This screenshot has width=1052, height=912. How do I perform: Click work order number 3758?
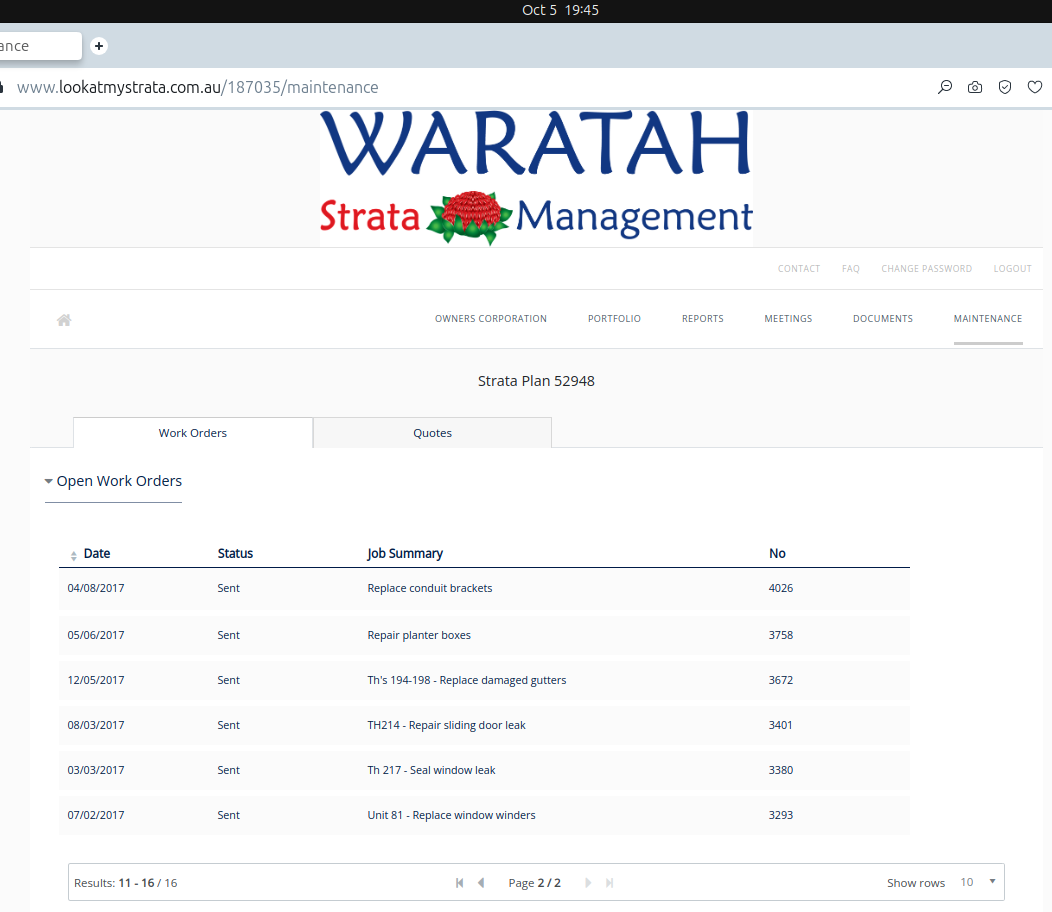pyautogui.click(x=781, y=636)
